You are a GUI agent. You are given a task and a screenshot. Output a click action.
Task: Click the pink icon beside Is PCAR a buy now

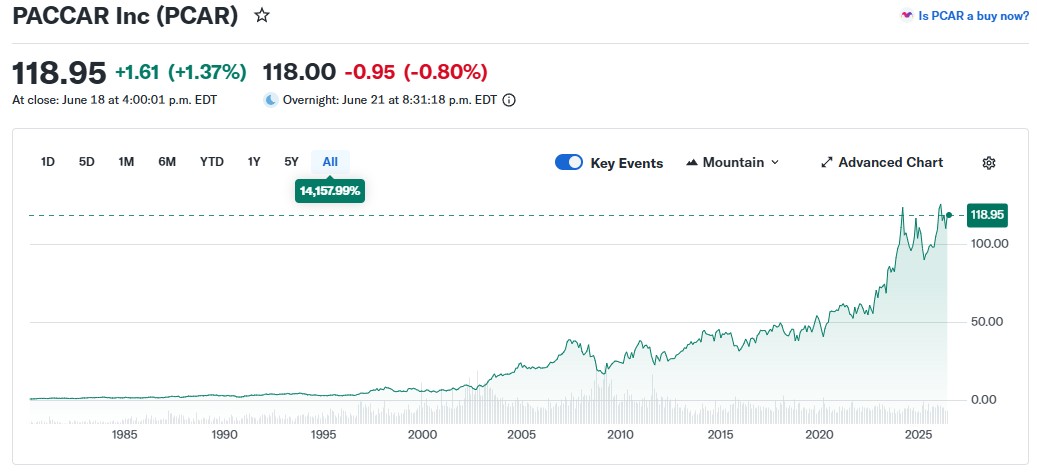(x=907, y=16)
